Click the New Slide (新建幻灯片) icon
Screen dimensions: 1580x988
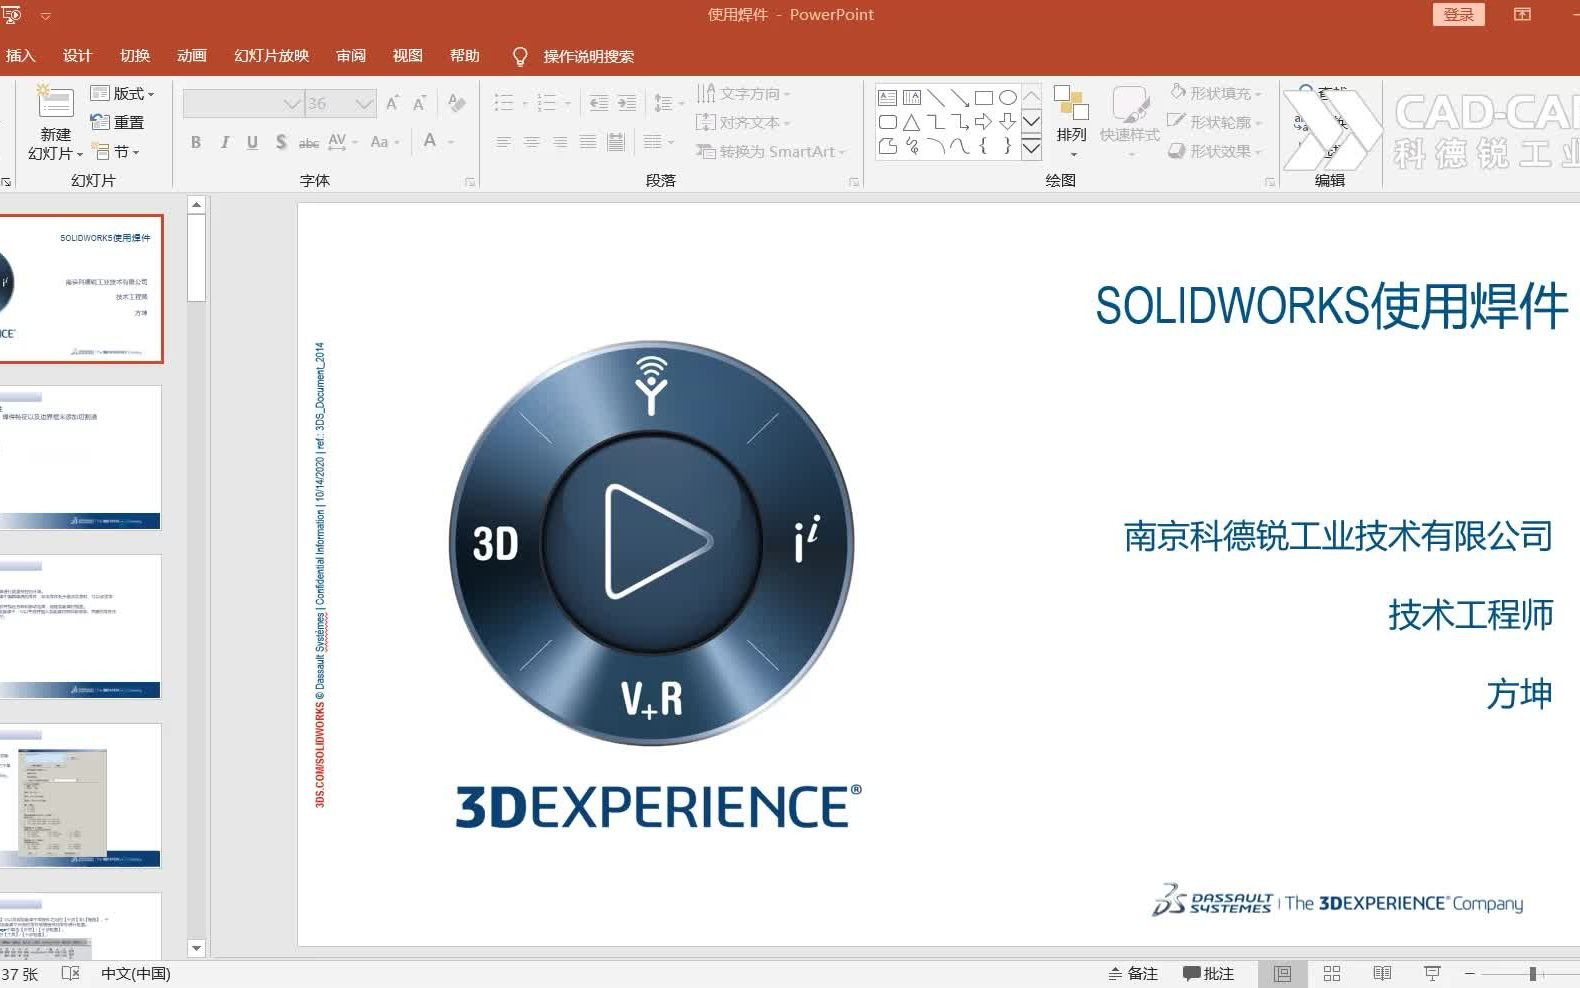[55, 103]
